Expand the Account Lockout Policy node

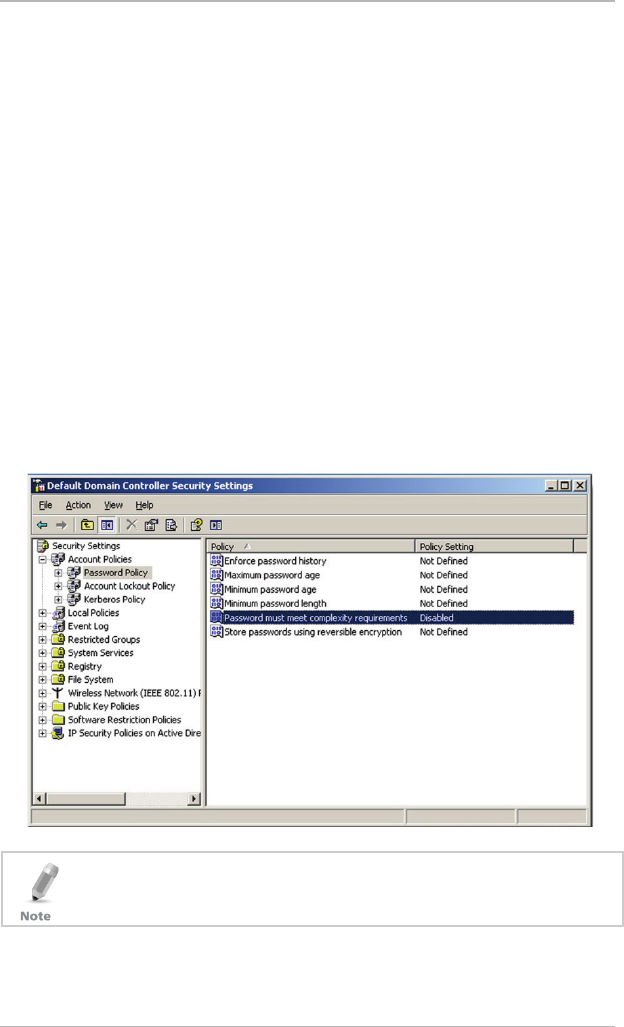pos(58,586)
